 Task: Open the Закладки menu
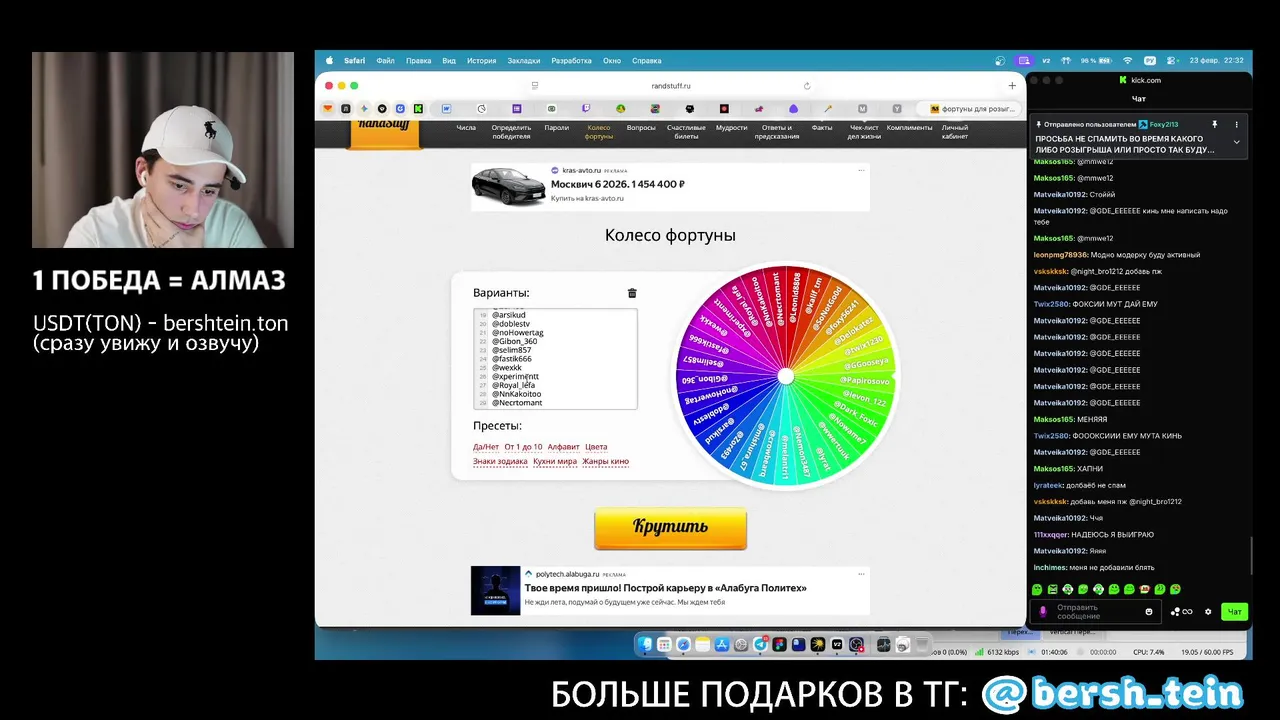tap(524, 61)
